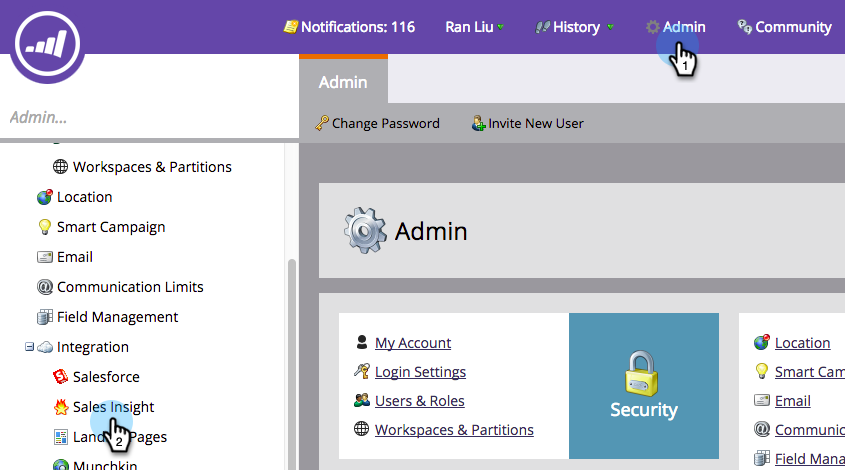This screenshot has height=470, width=845.
Task: Open the Admin menu in top bar
Action: click(676, 27)
